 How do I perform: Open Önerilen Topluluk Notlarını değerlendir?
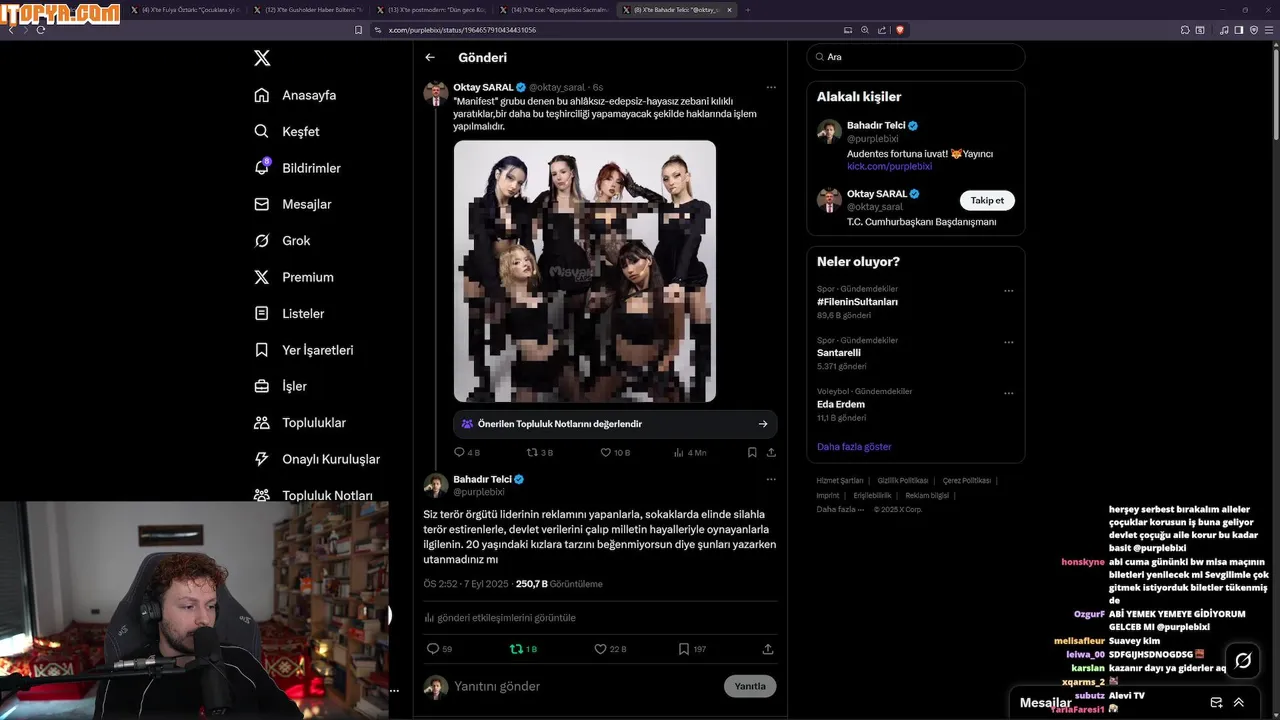(x=615, y=424)
